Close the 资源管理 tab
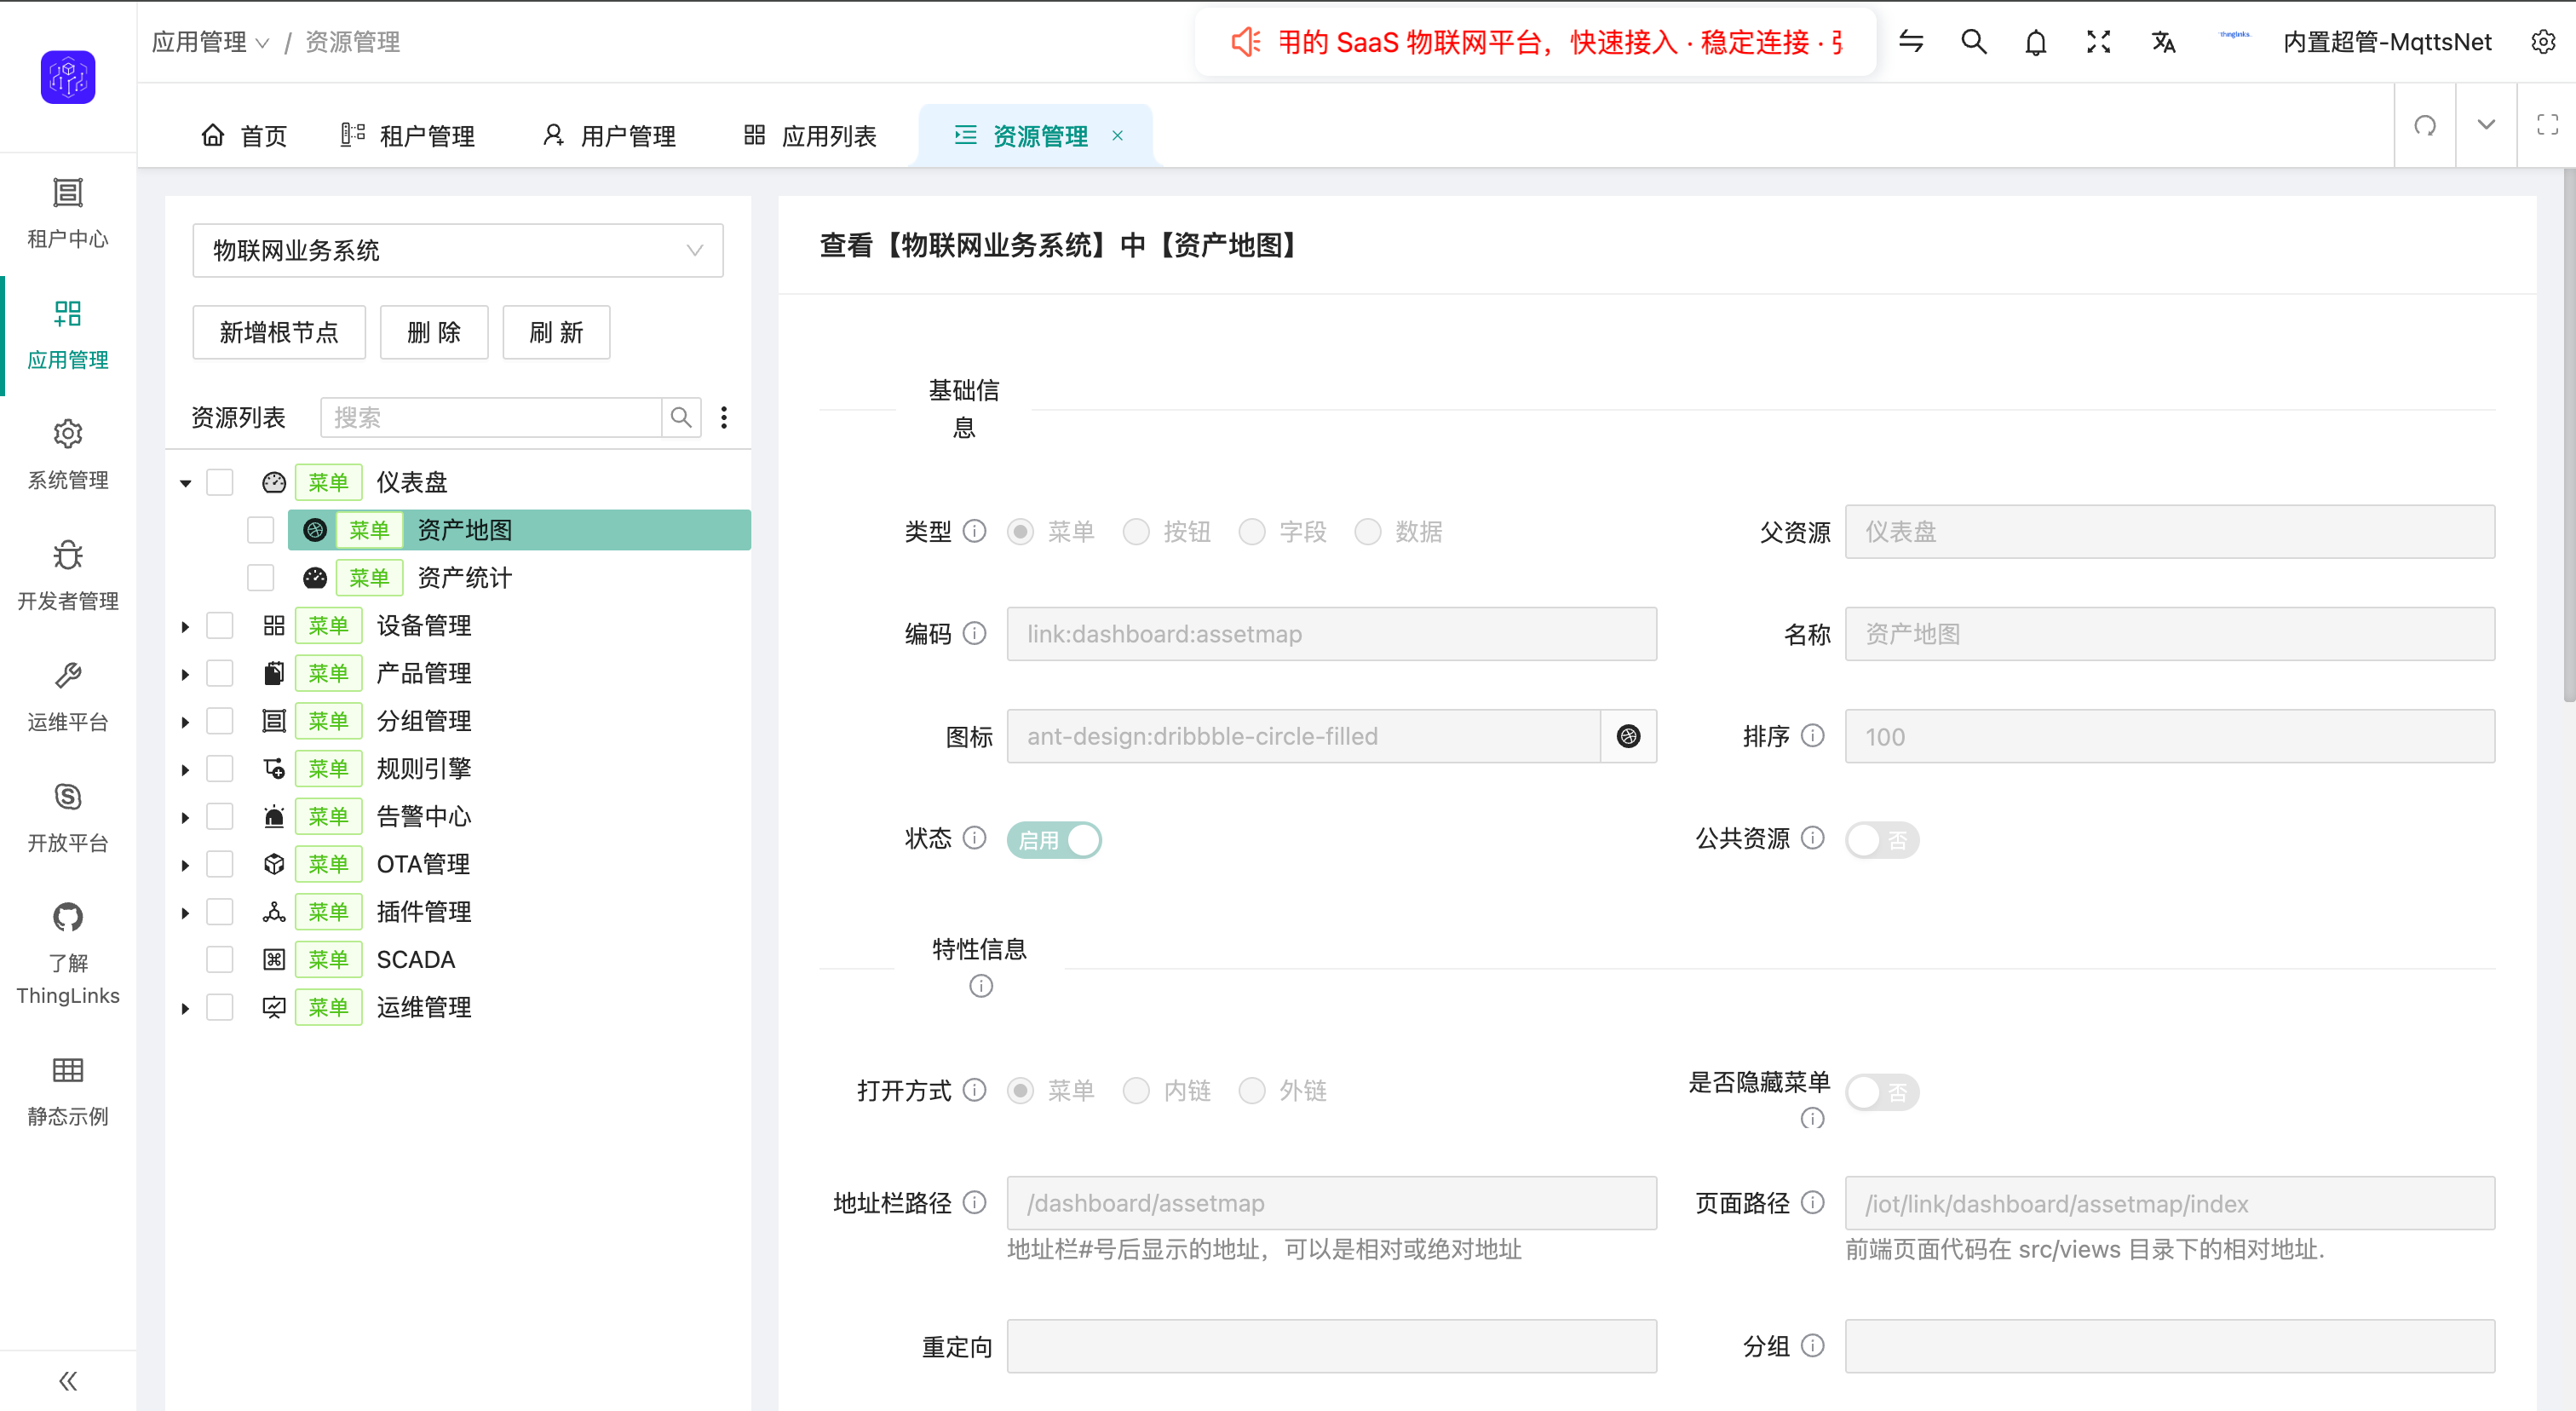The width and height of the screenshot is (2576, 1411). 1118,135
